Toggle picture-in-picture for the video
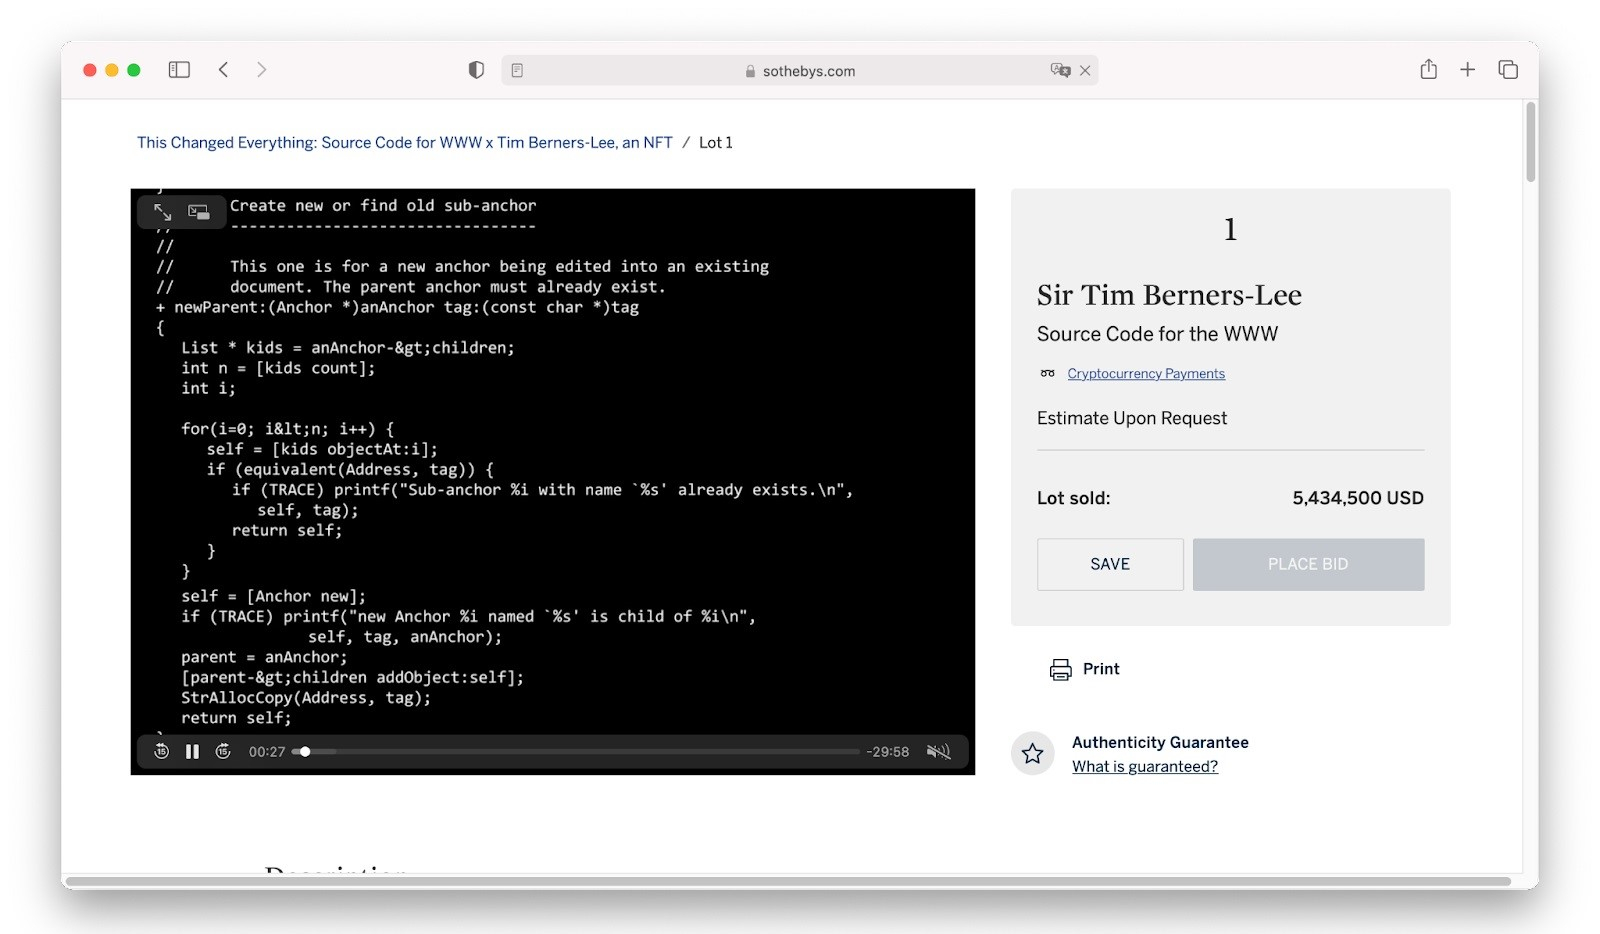Viewport: 1600px width, 934px height. (199, 212)
